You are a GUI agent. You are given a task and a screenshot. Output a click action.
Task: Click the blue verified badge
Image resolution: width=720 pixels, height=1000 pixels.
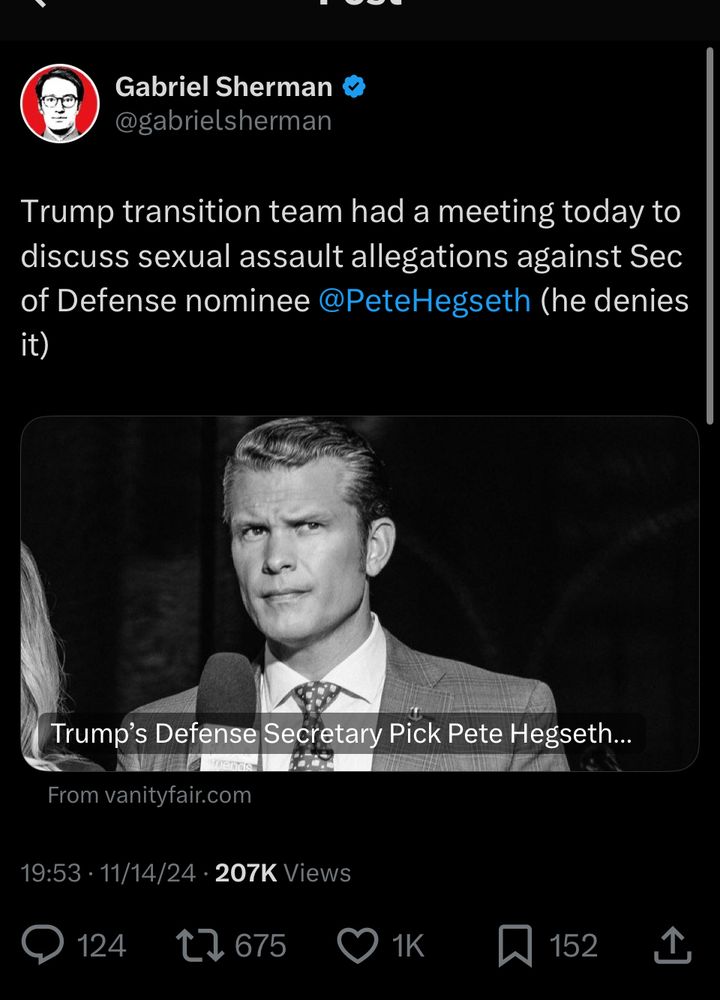click(354, 86)
